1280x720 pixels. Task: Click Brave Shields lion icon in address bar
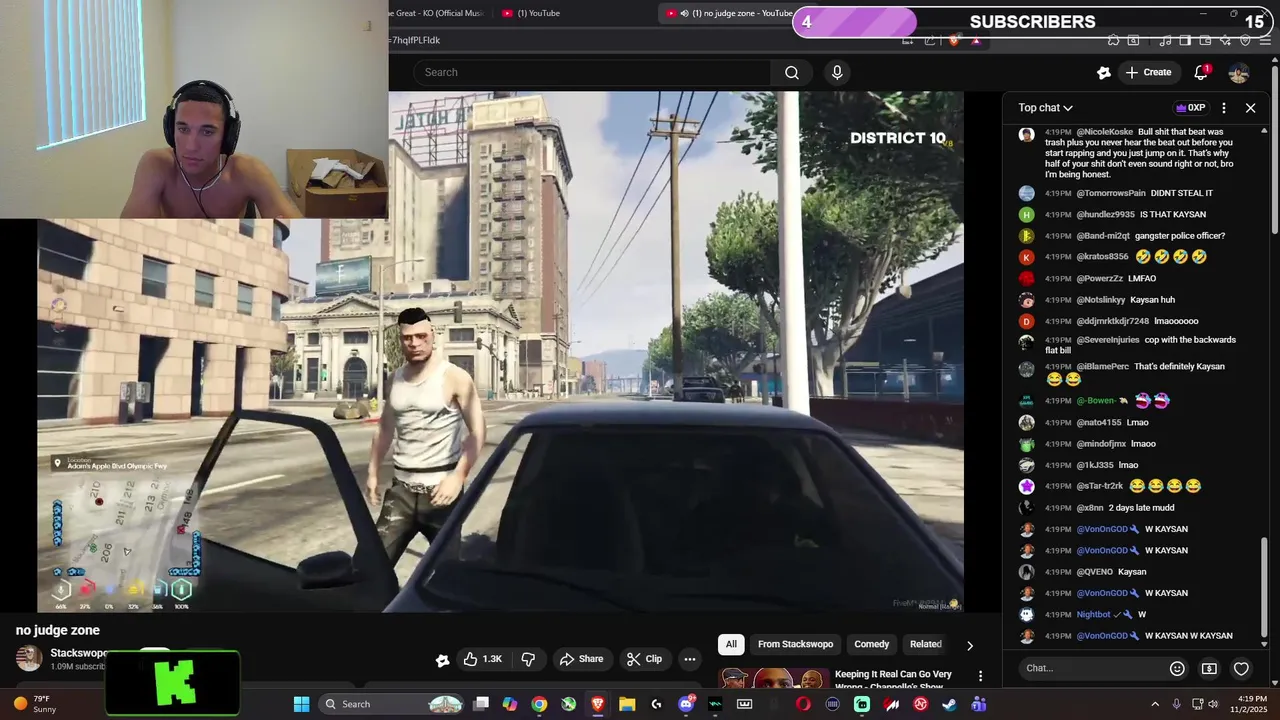coord(954,41)
